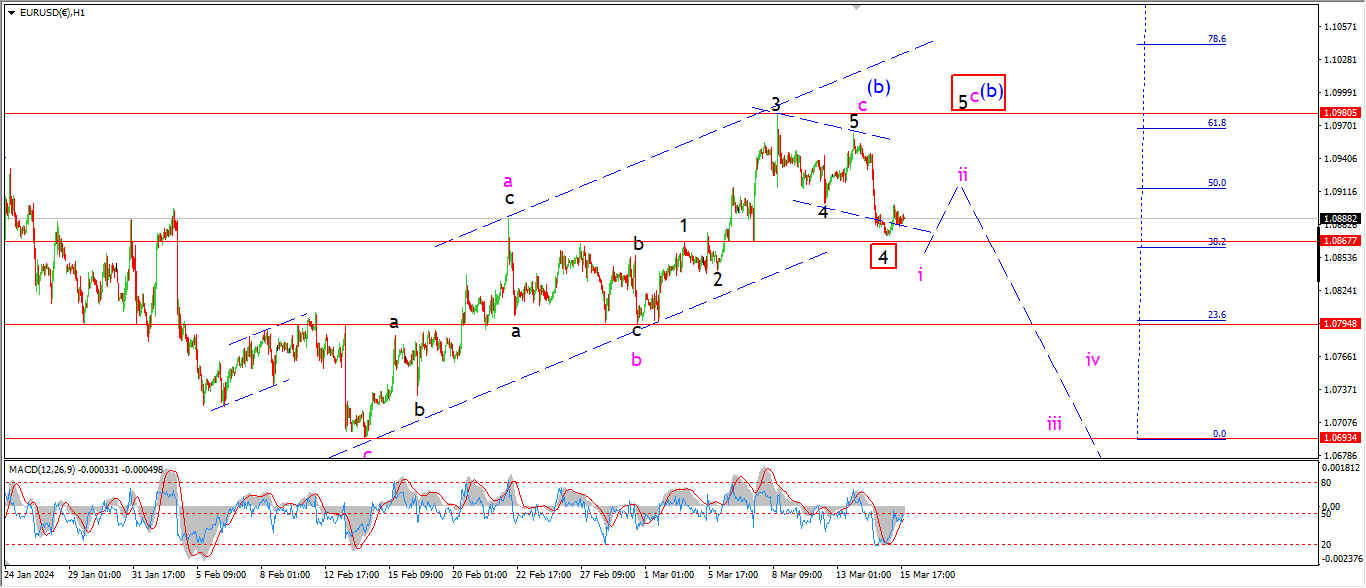Select the pink ii wave projection label
1366x588 pixels.
961,174
